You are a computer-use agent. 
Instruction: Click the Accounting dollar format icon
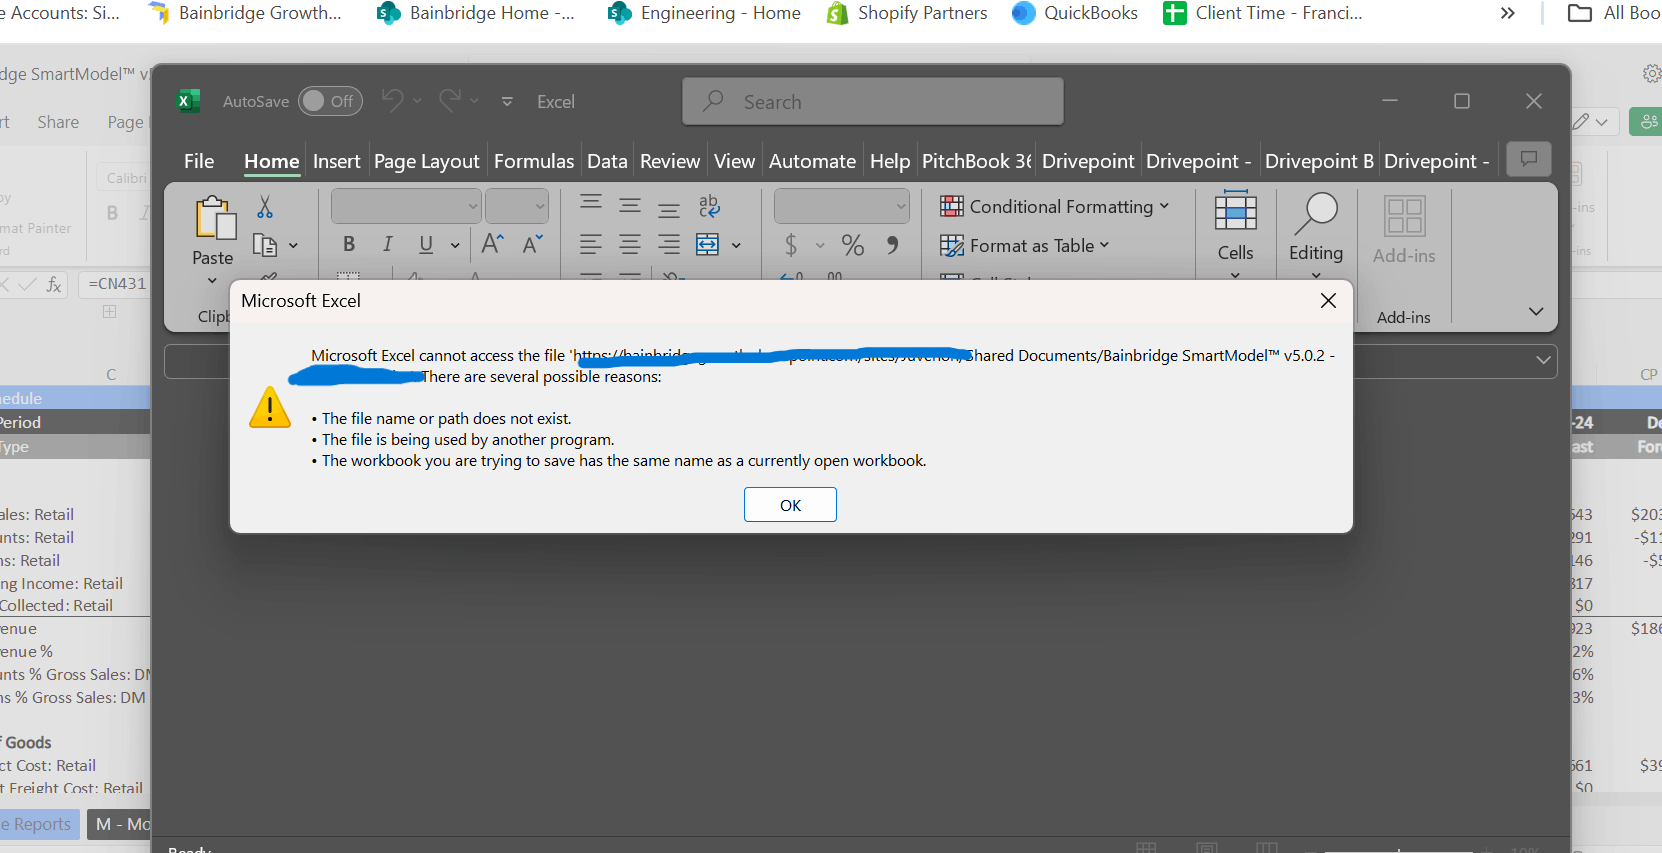(x=791, y=244)
